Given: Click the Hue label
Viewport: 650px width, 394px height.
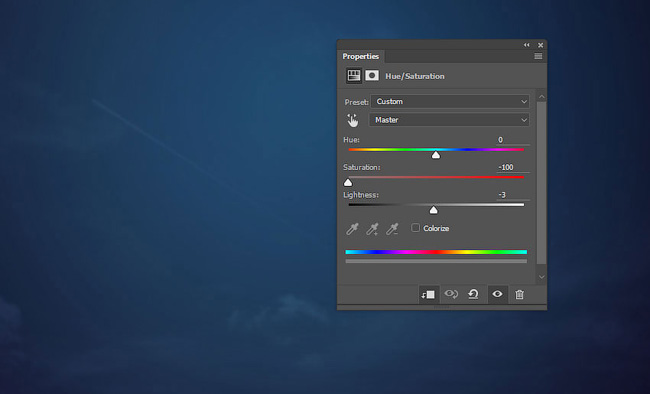Looking at the screenshot, I should click(x=352, y=140).
